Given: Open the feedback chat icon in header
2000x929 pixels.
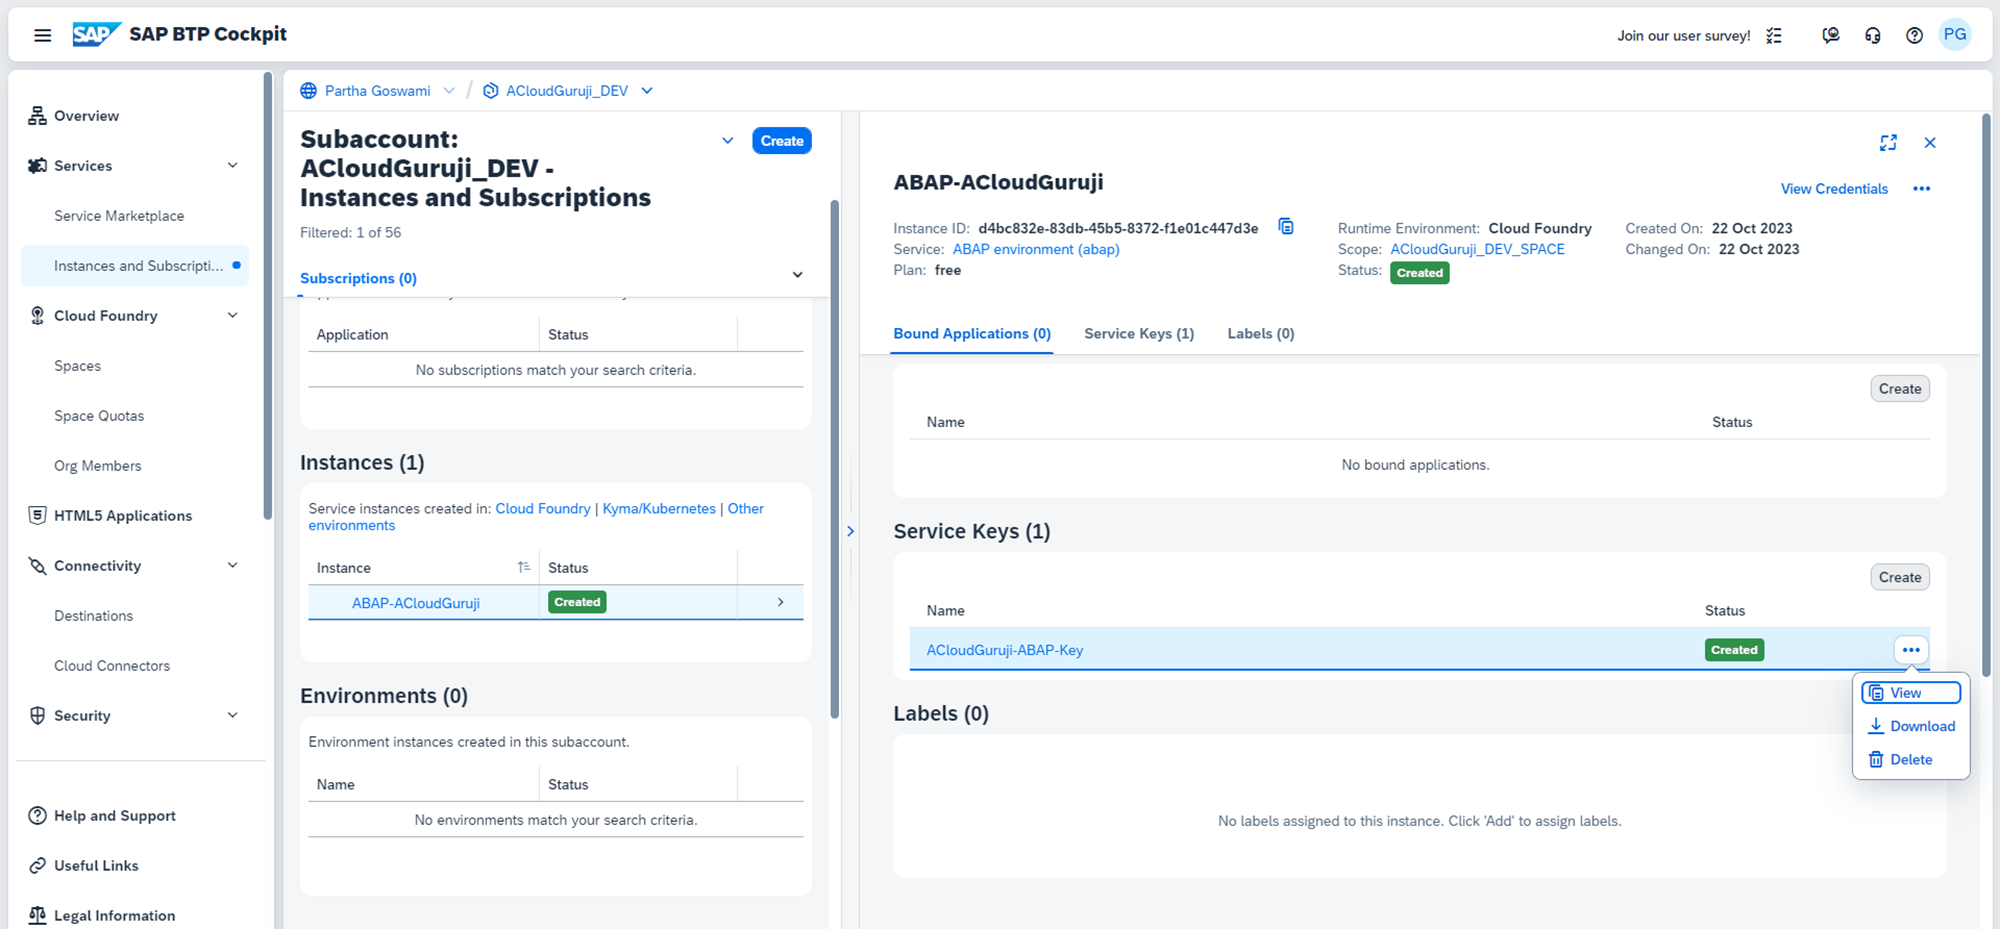Looking at the screenshot, I should tap(1830, 35).
